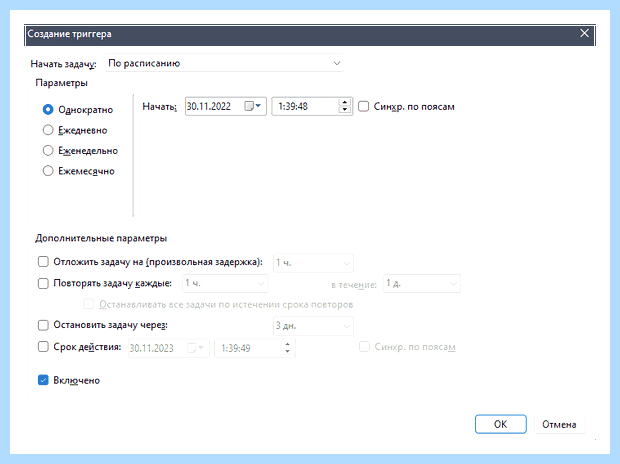620x464 pixels.
Task: Open calendar picker for expiration date 30.11.2023
Action: 195,348
